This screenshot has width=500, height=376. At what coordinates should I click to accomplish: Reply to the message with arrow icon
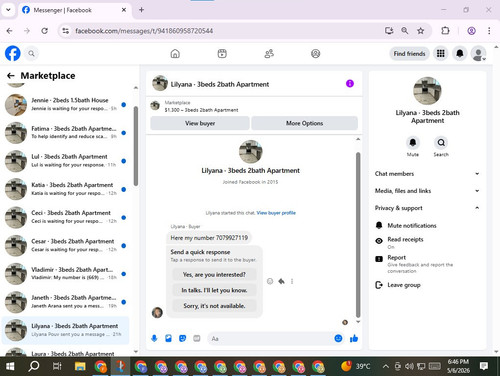(281, 281)
